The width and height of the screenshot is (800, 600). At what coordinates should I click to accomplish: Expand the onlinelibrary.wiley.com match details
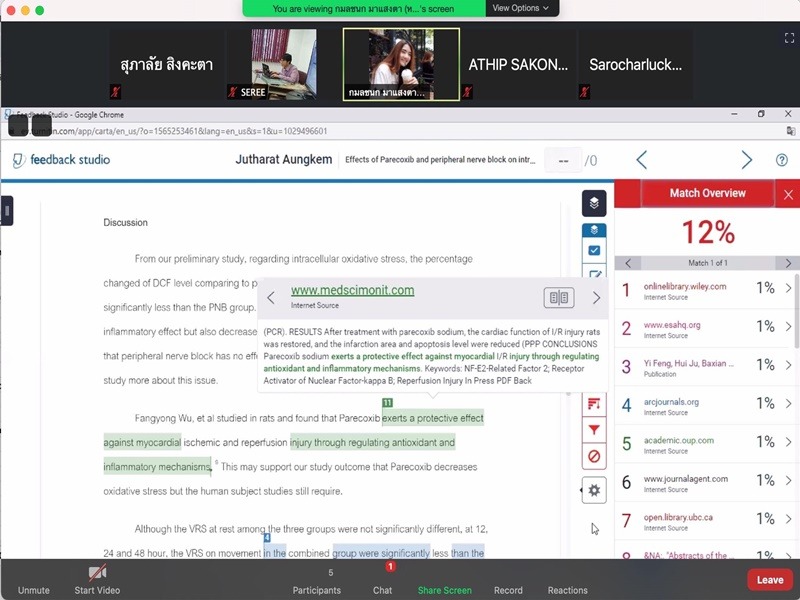pos(788,288)
